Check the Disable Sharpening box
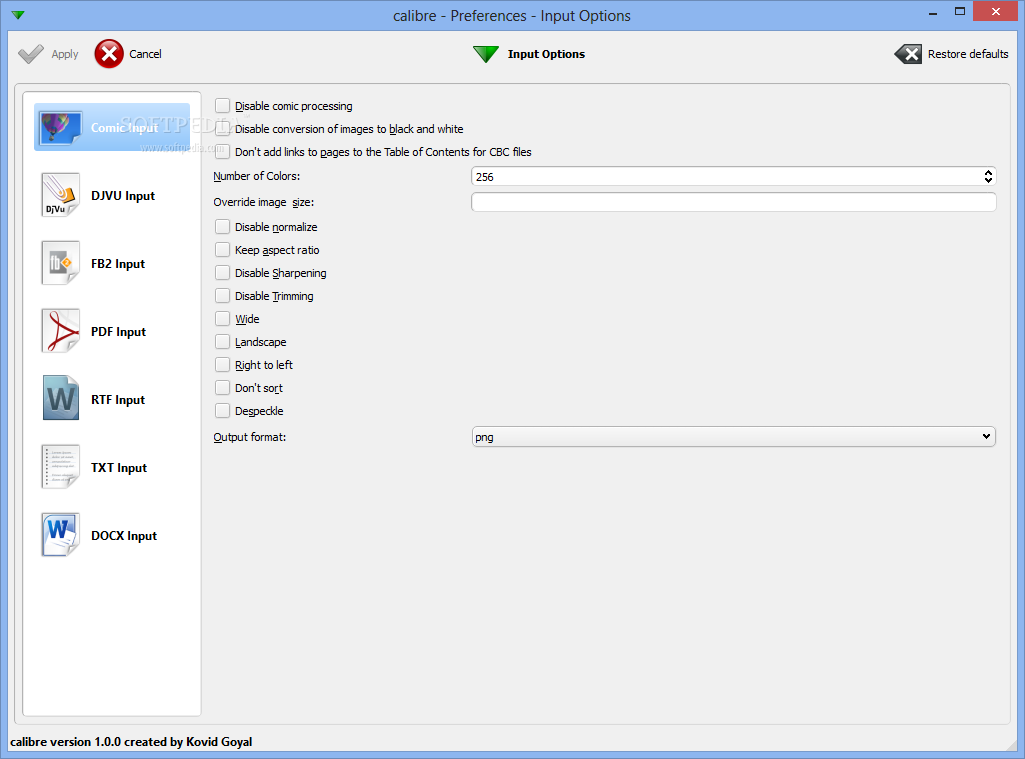Image resolution: width=1025 pixels, height=759 pixels. [x=223, y=273]
